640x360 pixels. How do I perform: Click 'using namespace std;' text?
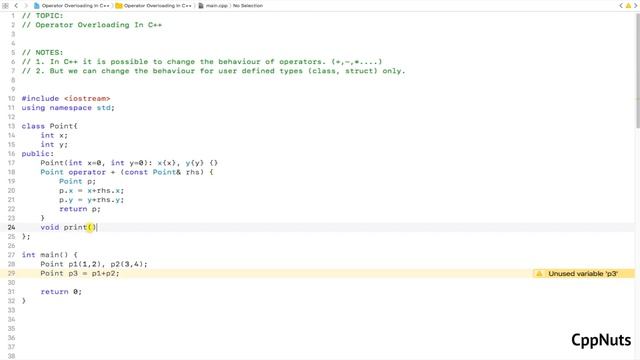(68, 108)
